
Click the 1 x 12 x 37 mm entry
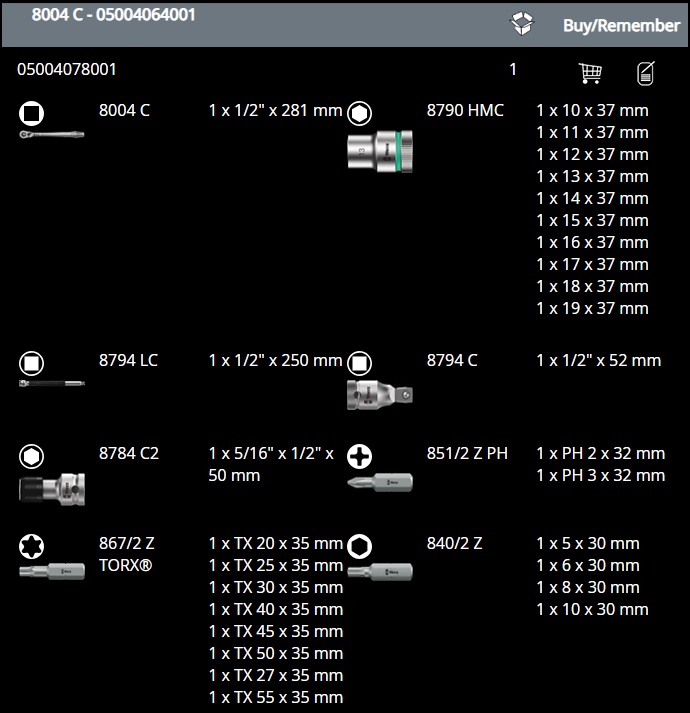(592, 155)
